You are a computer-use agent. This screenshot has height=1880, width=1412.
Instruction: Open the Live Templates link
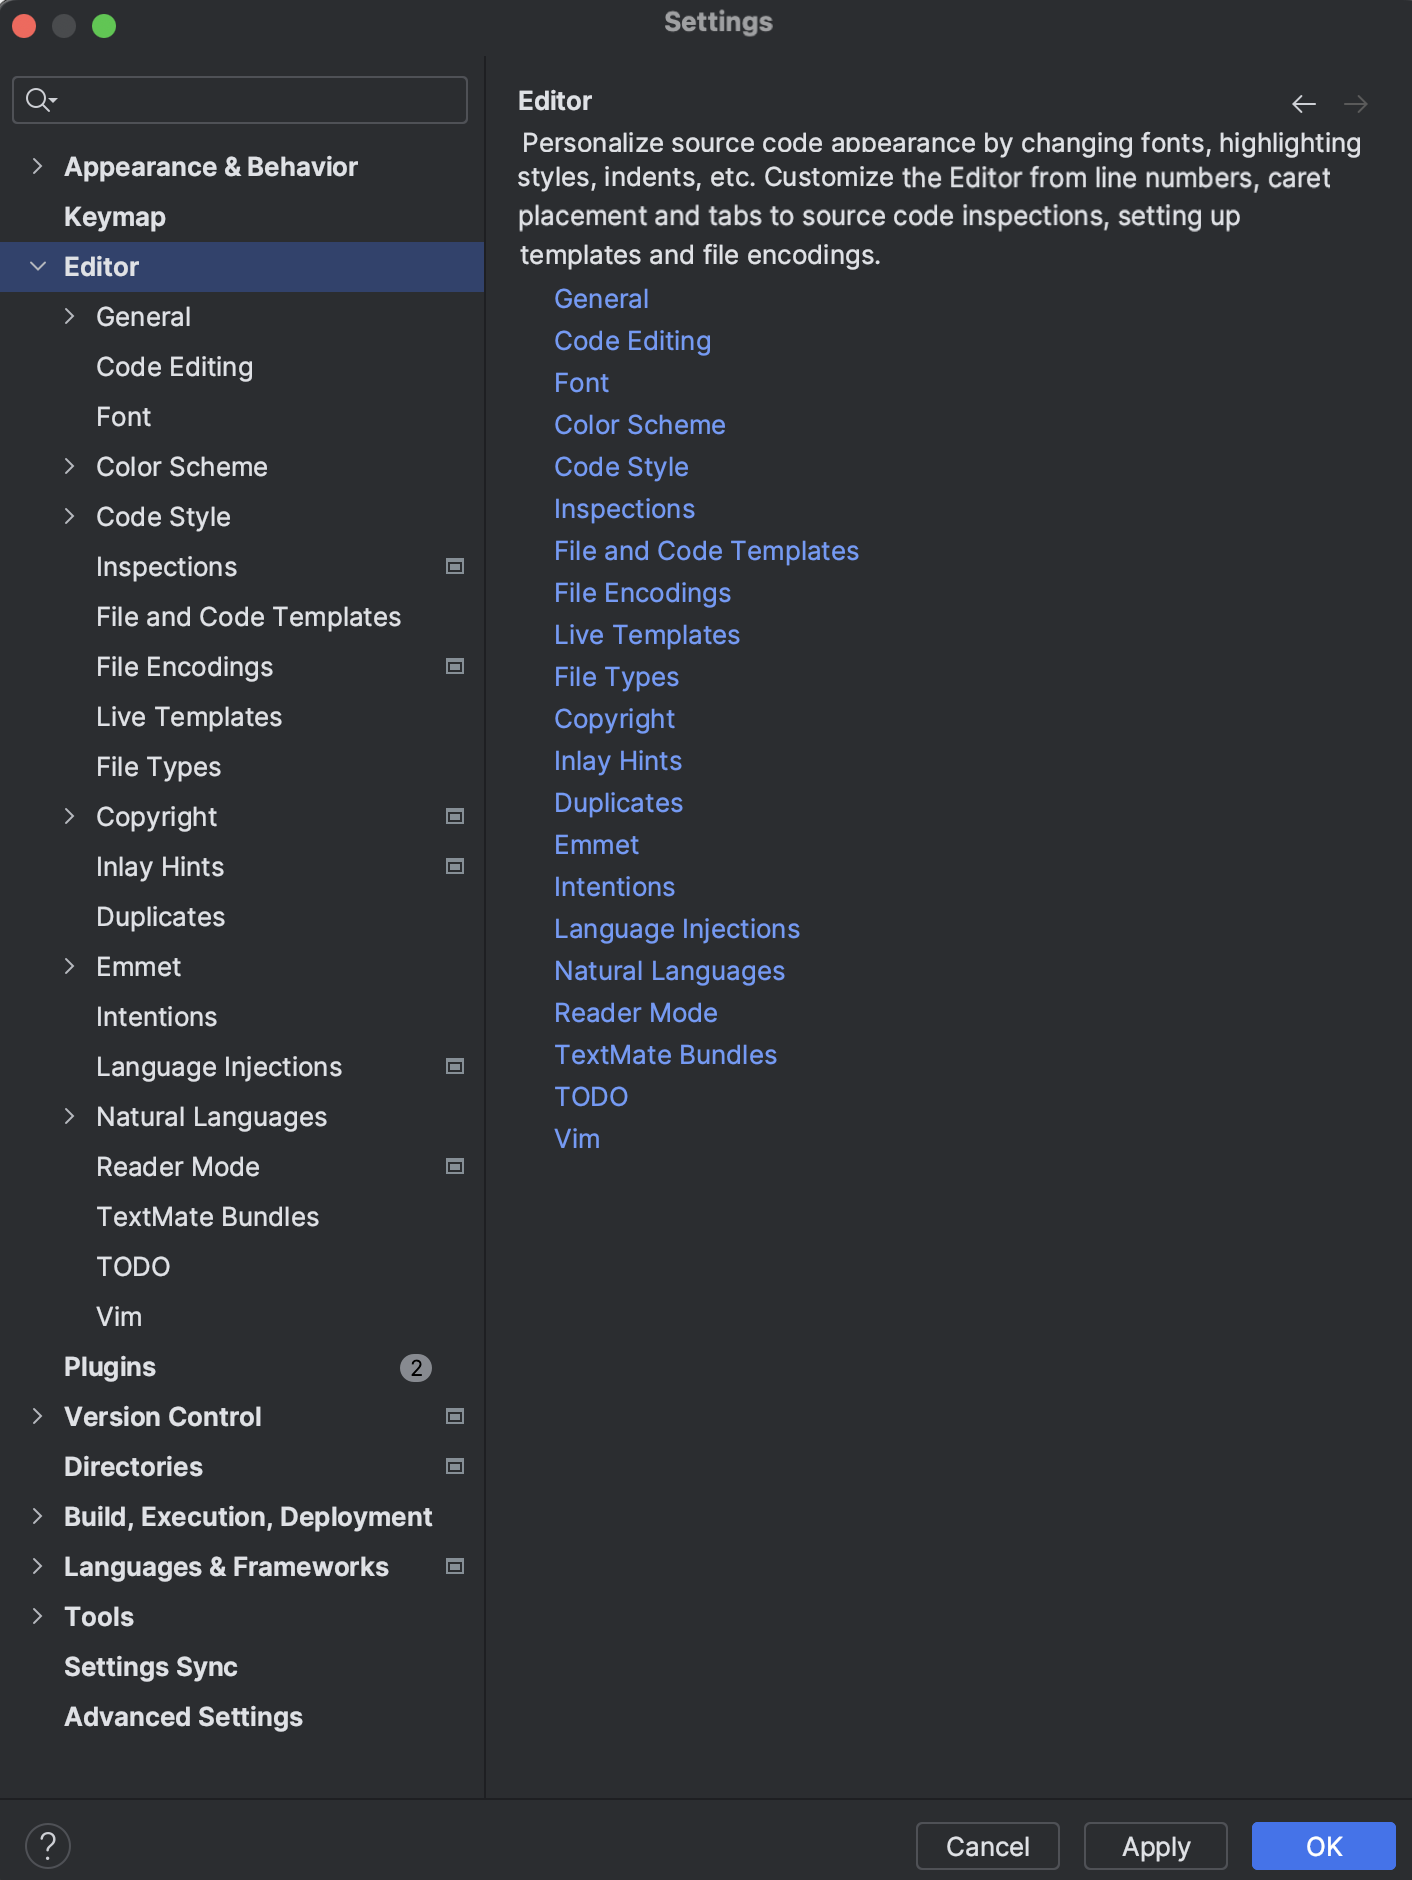click(646, 634)
